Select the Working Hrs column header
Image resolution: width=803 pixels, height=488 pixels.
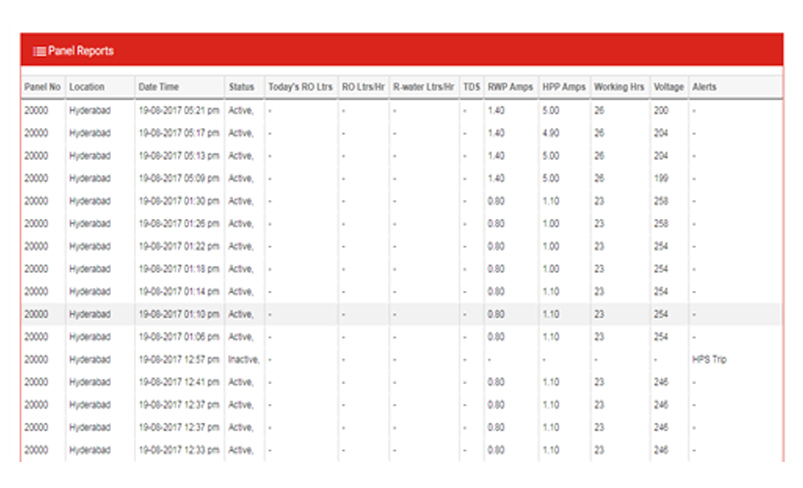618,87
